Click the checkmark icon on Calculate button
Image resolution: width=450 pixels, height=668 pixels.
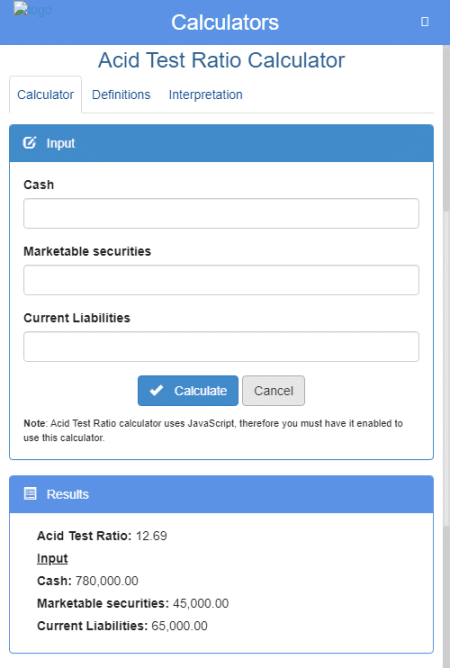point(156,390)
